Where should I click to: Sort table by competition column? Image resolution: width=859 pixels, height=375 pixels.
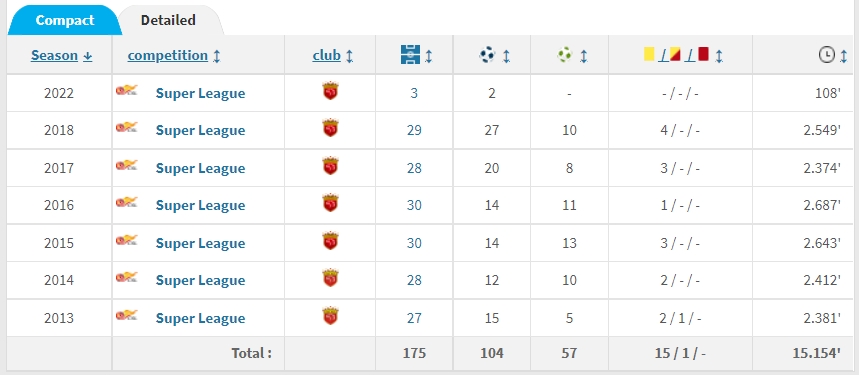click(174, 55)
